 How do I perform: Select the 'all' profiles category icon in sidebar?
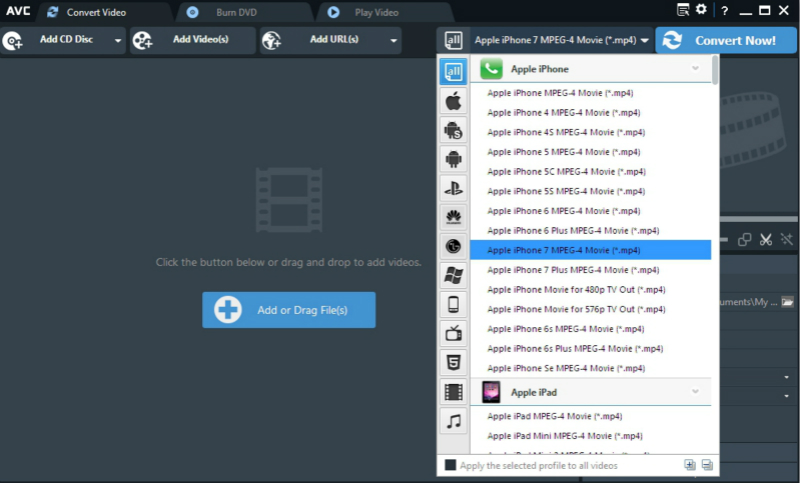(453, 72)
